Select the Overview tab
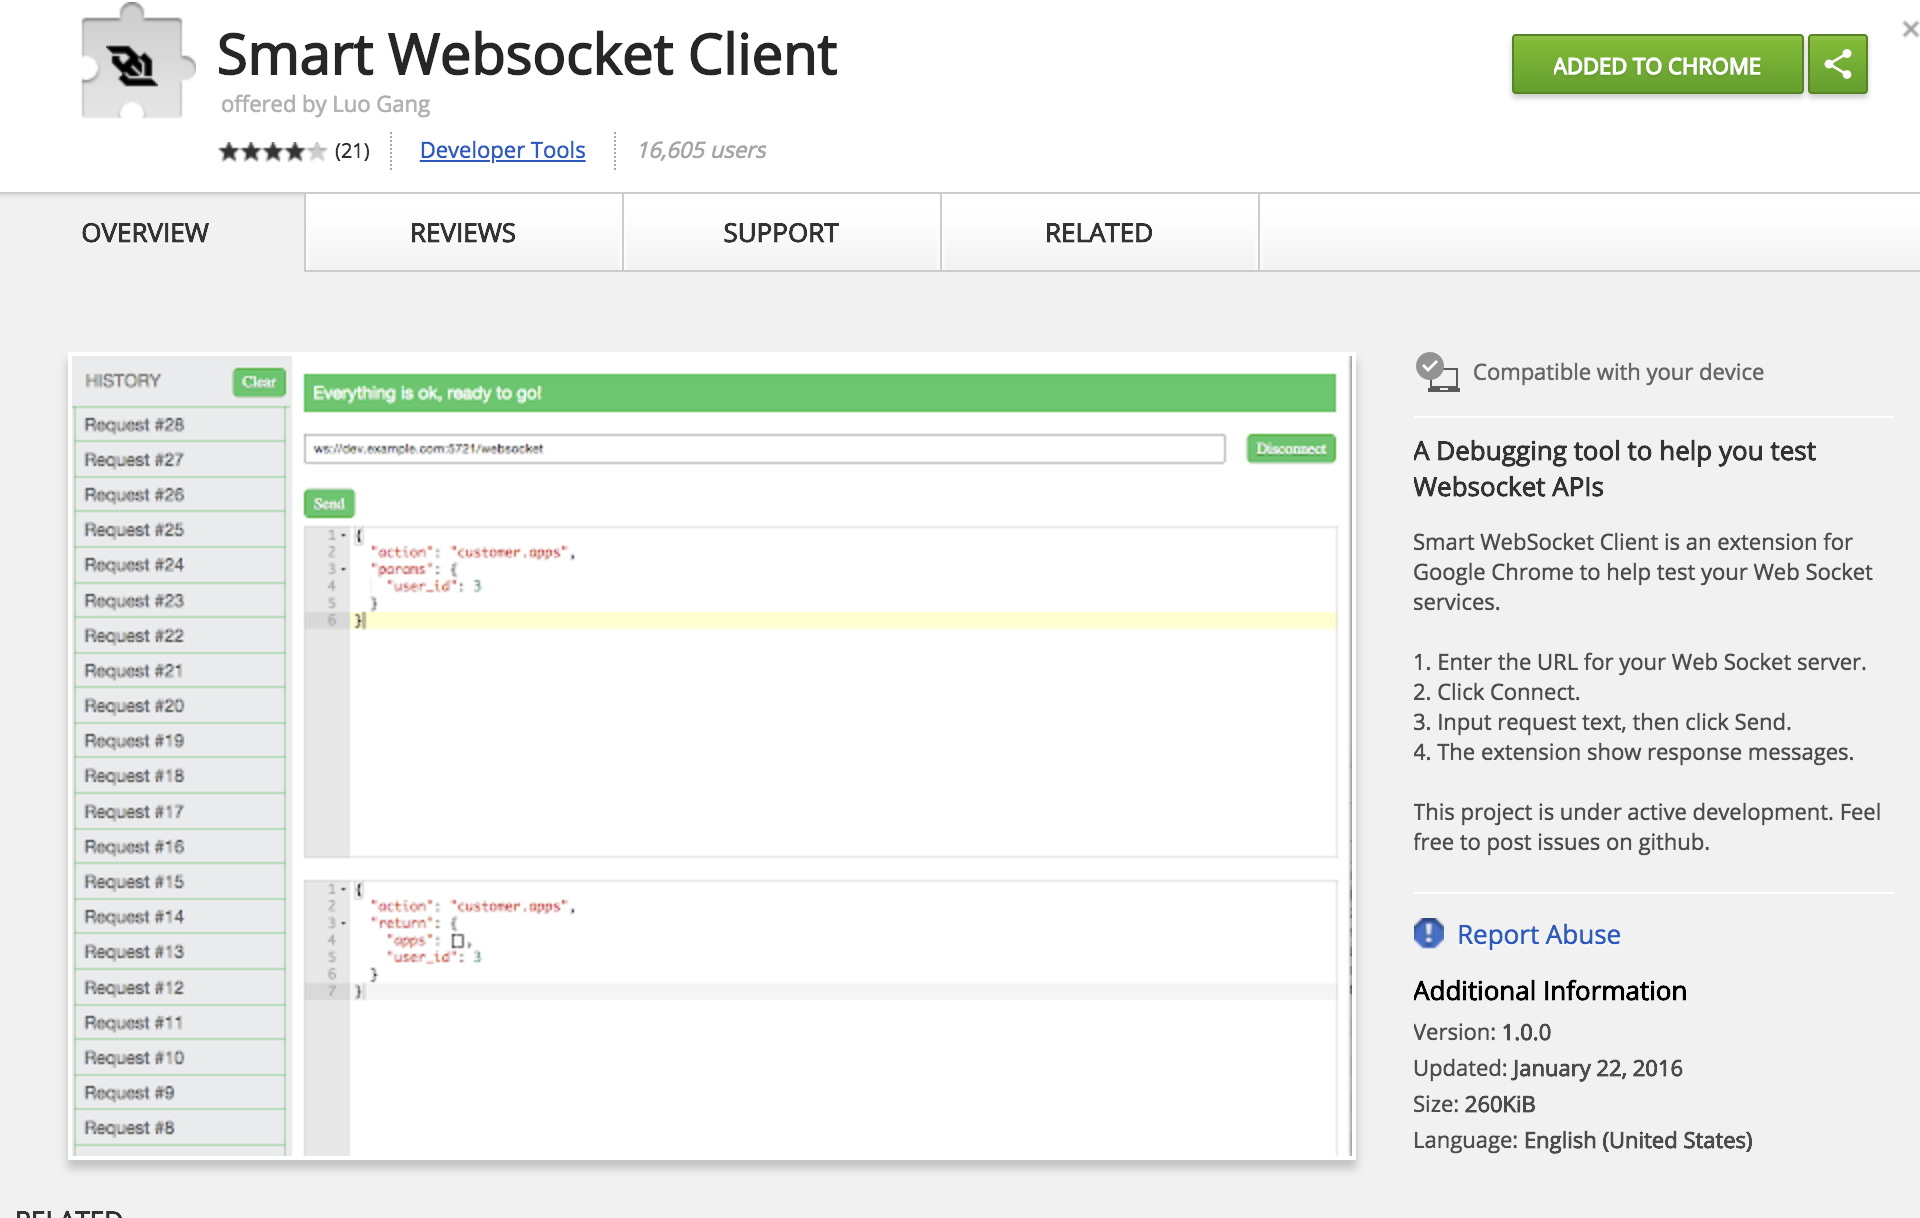 pyautogui.click(x=145, y=233)
